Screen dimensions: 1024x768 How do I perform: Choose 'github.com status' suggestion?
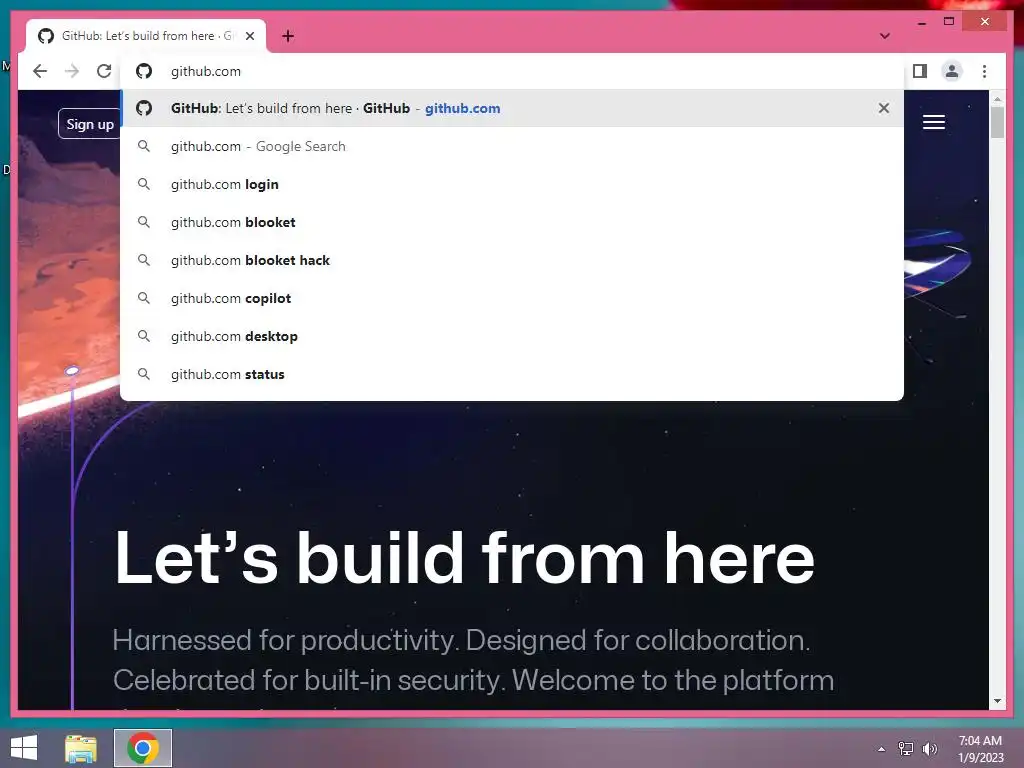coord(511,374)
